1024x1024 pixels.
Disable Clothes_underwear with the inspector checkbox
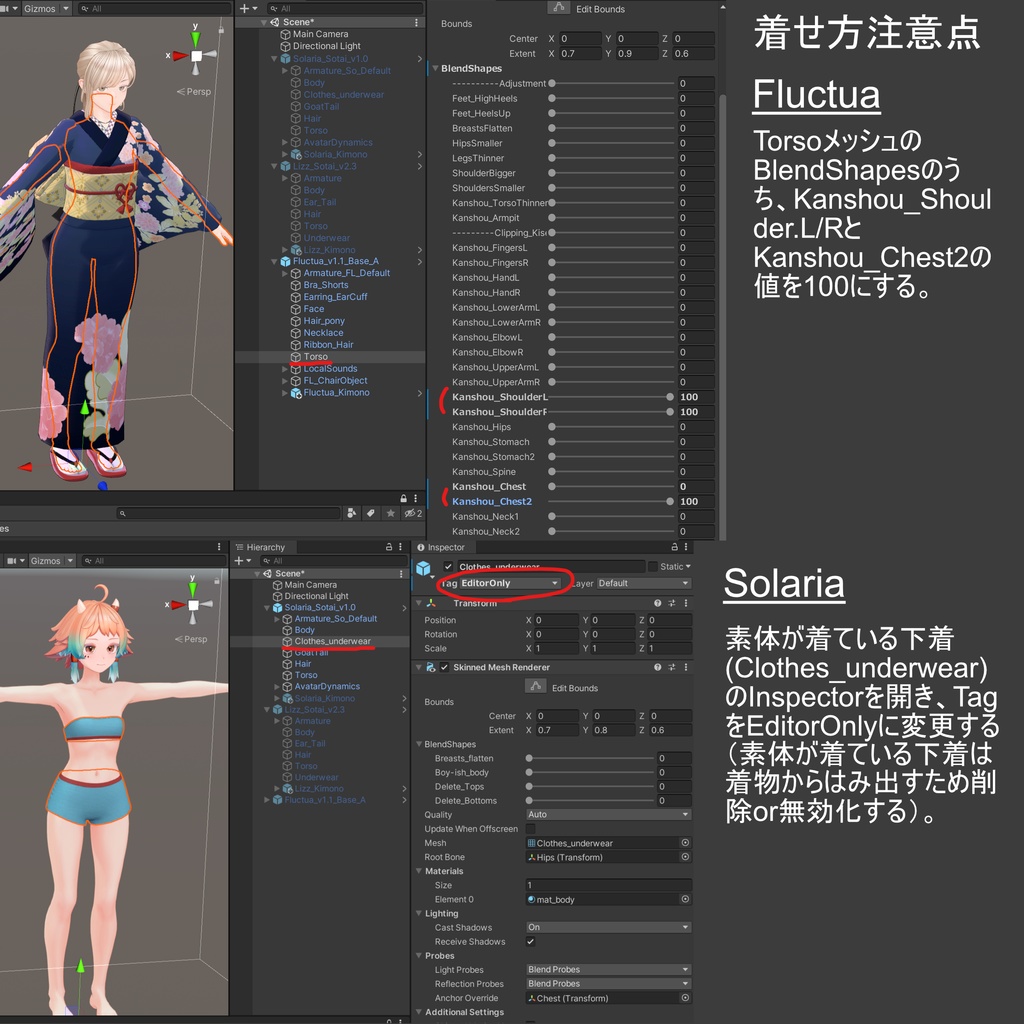pyautogui.click(x=446, y=565)
